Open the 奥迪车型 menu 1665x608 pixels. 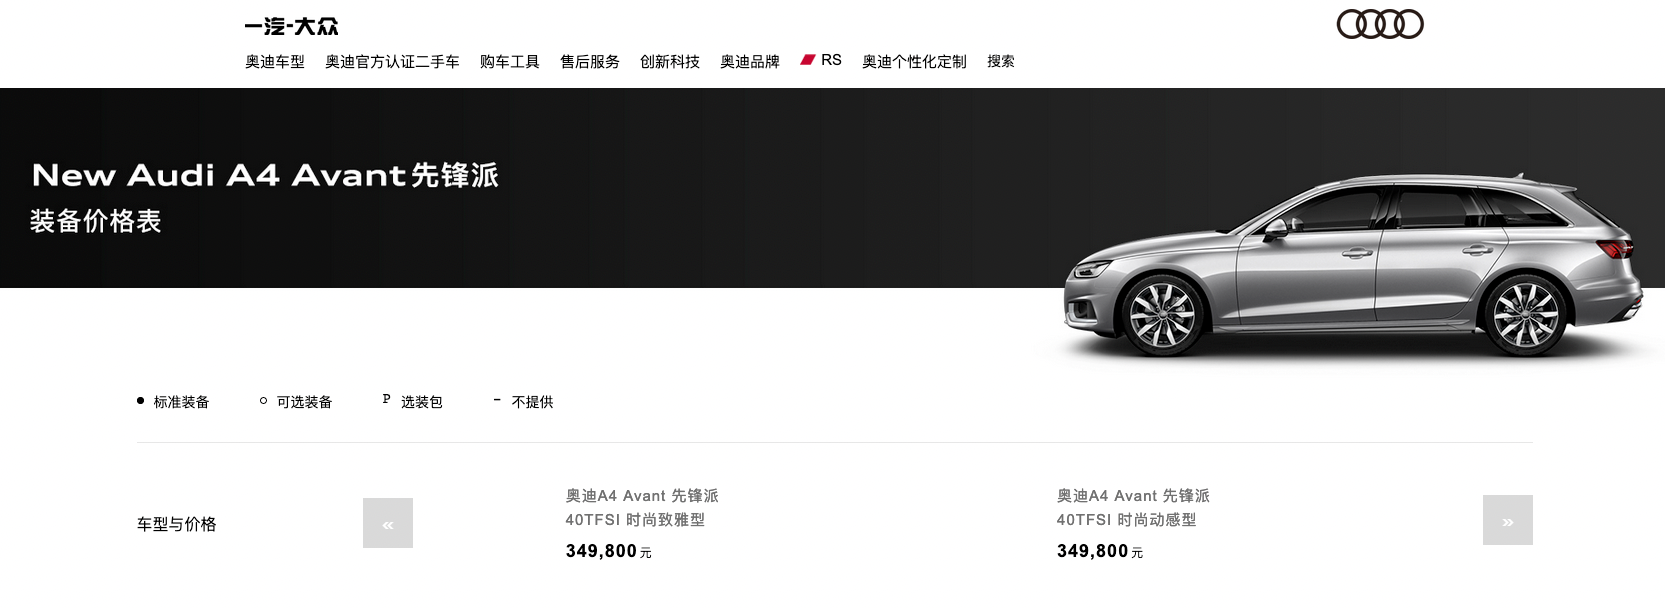click(x=275, y=61)
